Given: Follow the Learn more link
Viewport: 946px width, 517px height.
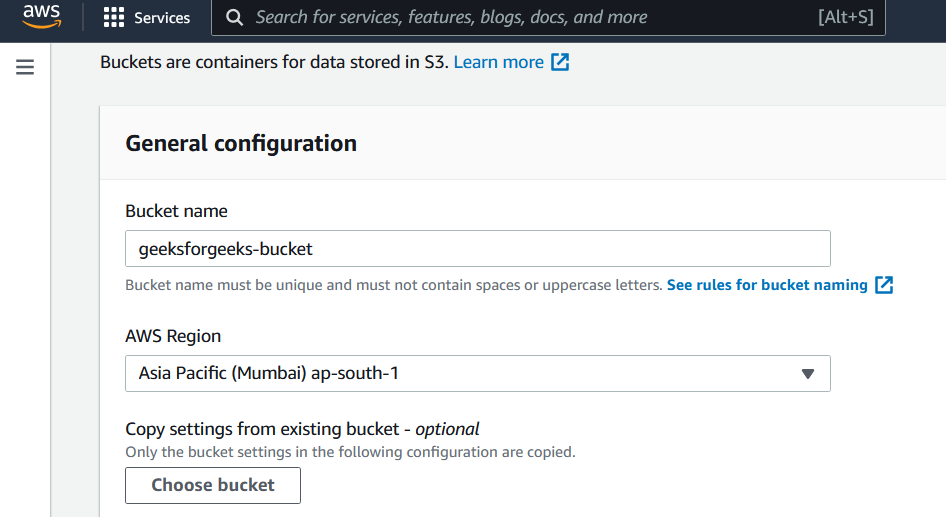Looking at the screenshot, I should pyautogui.click(x=498, y=62).
